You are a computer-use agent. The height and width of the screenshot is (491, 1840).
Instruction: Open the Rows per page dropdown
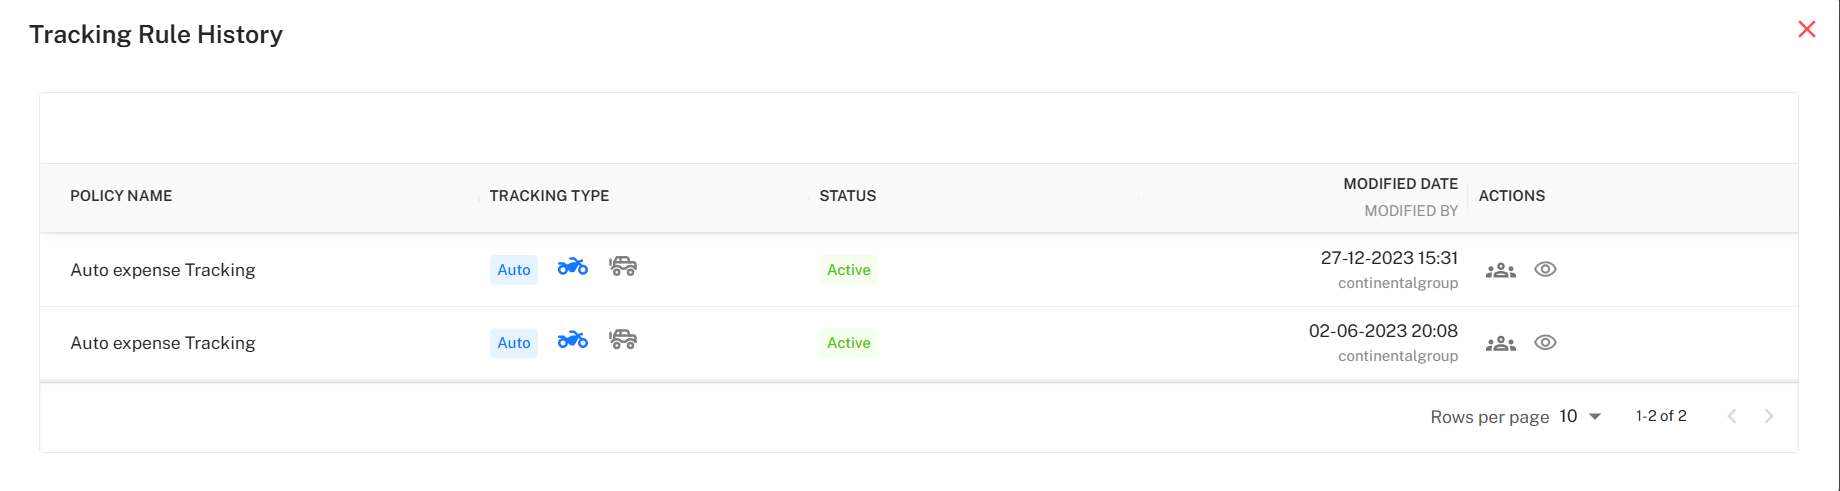(1581, 416)
